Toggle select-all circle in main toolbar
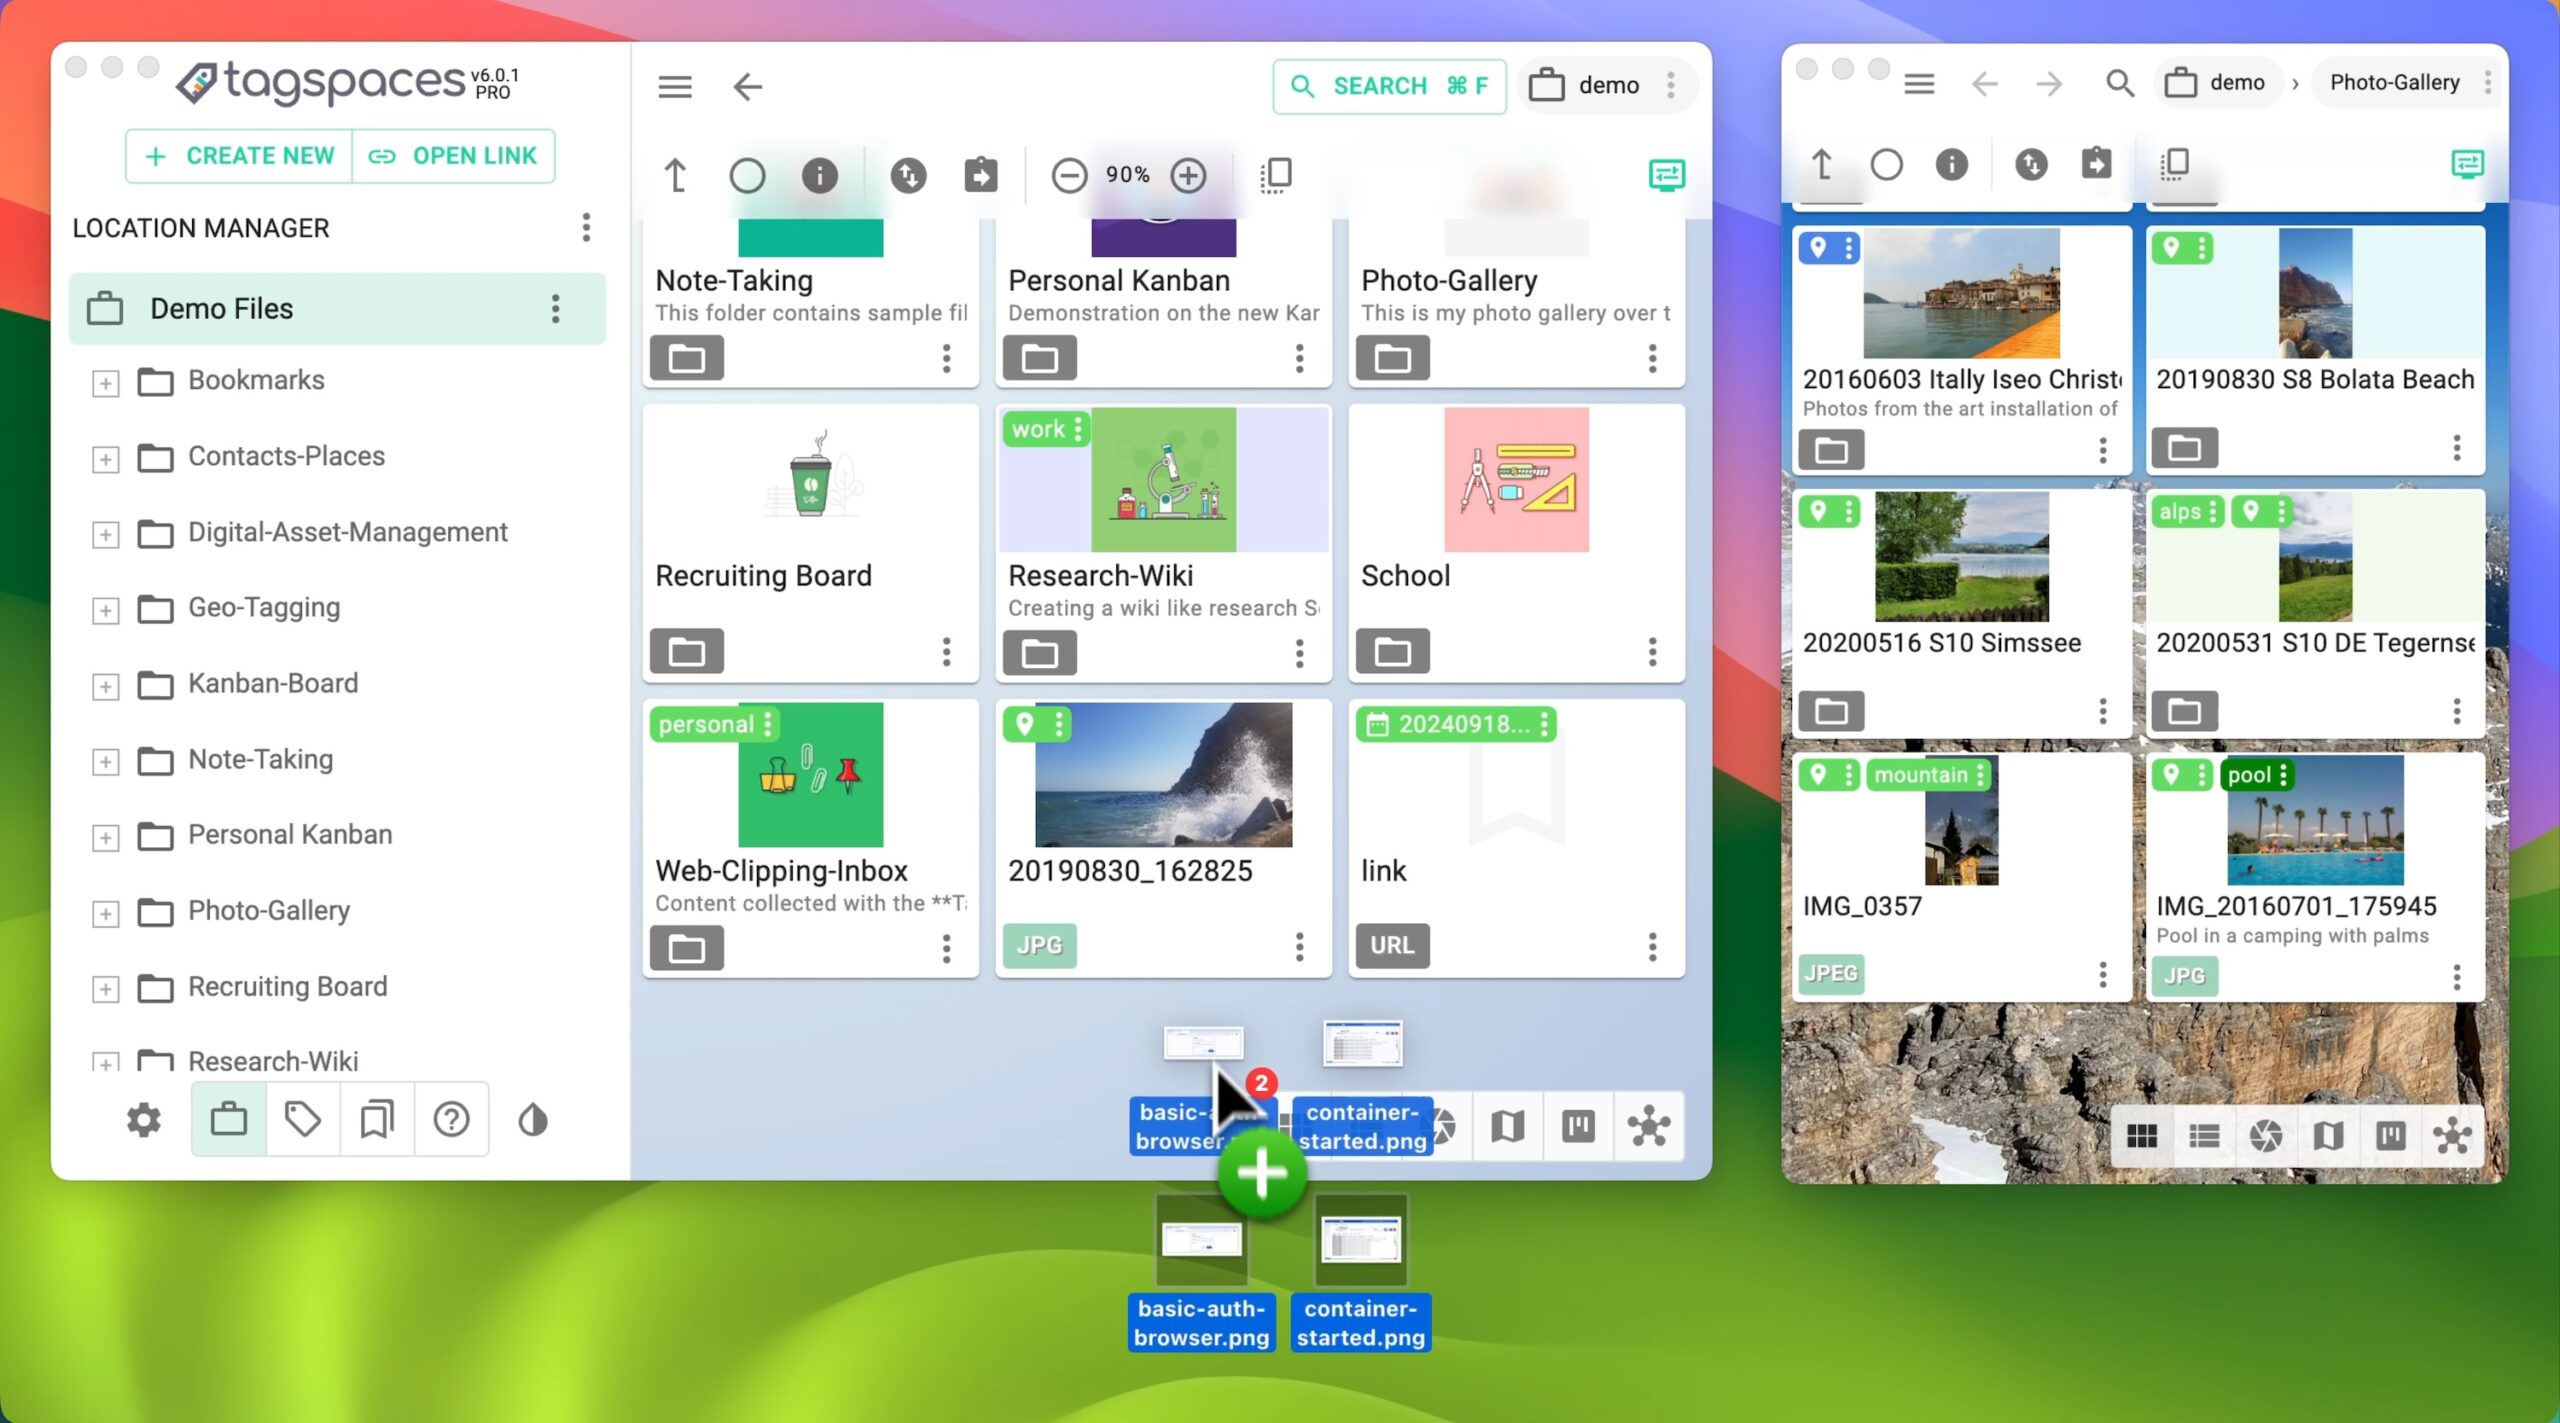The height and width of the screenshot is (1423, 2560). coord(747,176)
